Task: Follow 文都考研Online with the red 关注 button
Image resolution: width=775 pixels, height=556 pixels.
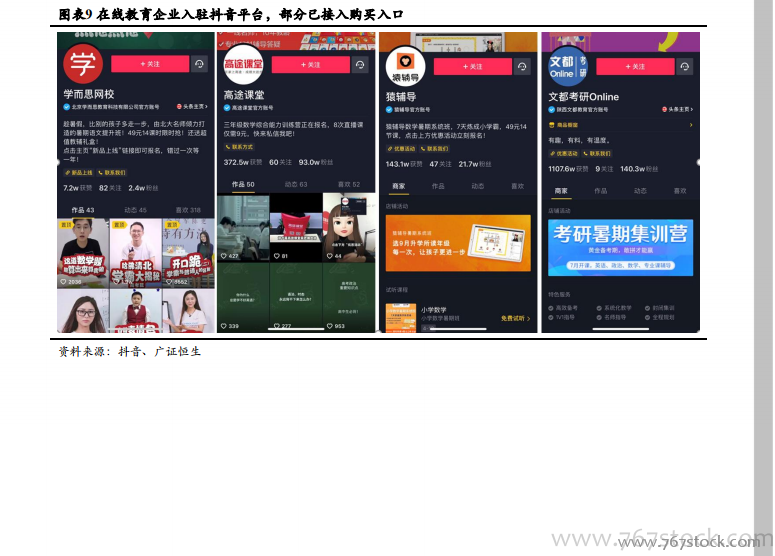Action: click(x=635, y=67)
